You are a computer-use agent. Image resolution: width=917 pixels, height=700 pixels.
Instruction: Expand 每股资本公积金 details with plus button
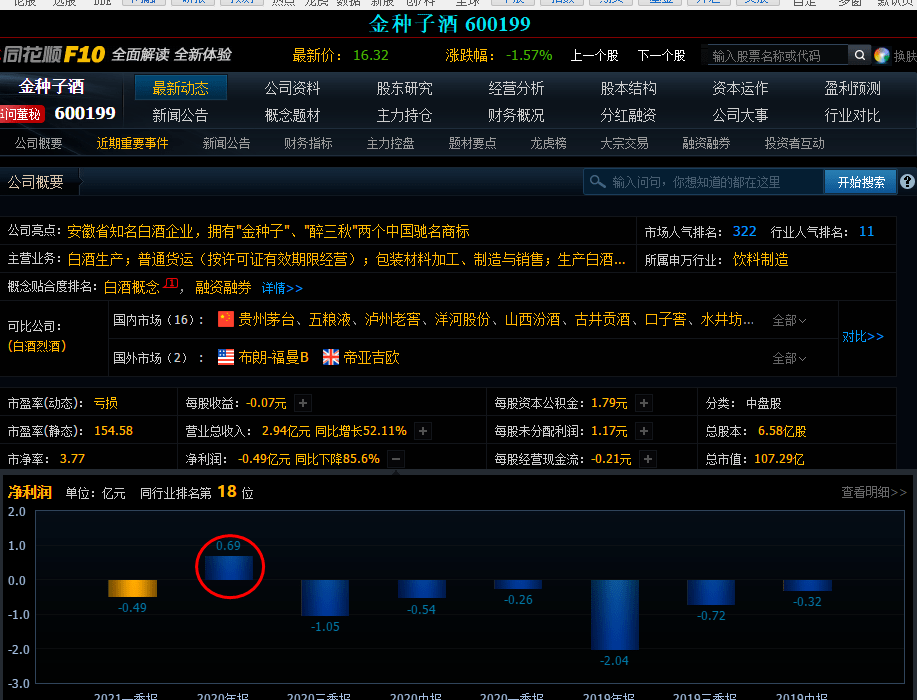tap(644, 403)
